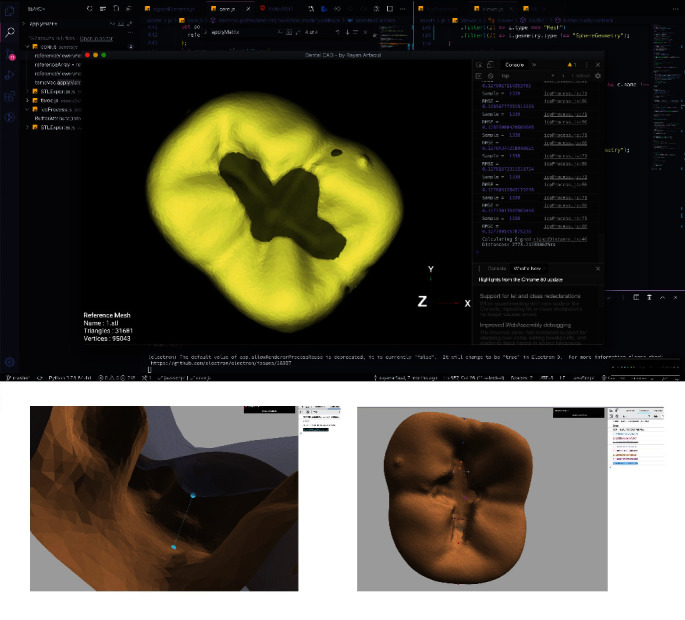
Task: Close the DevTools panel
Action: point(598,65)
